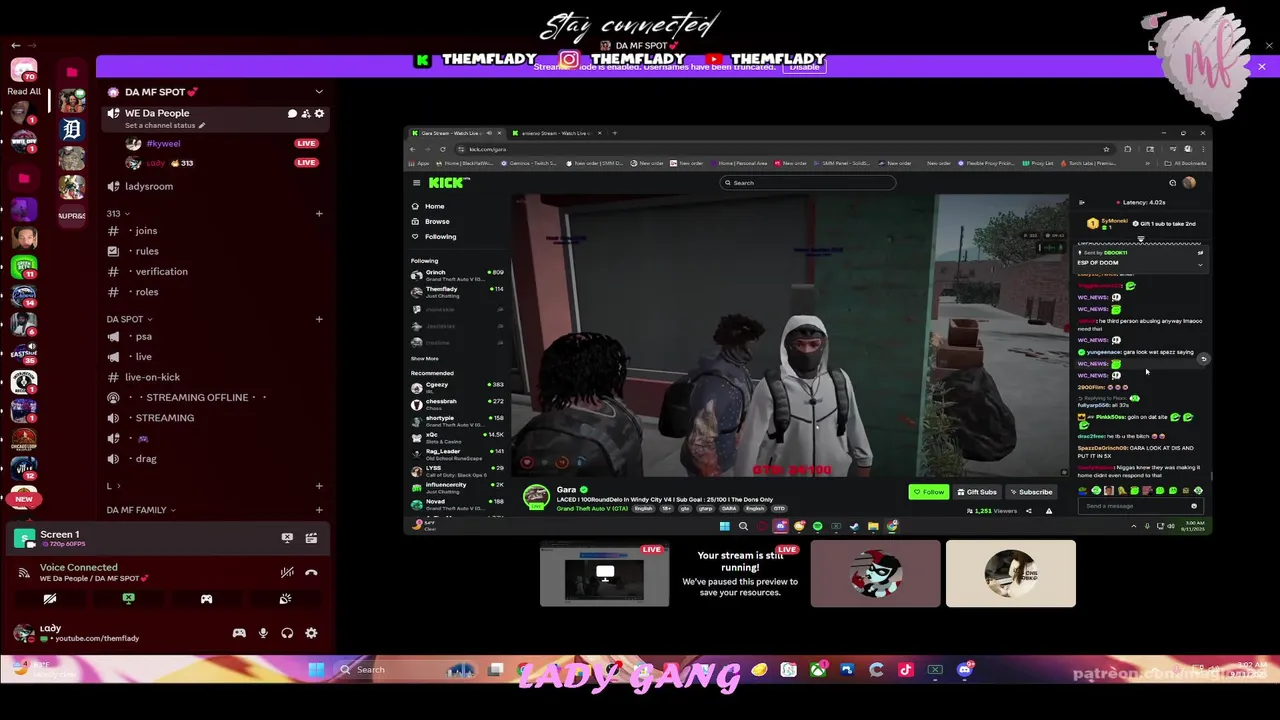Create channel in 313 category
1280x720 pixels.
pos(319,213)
